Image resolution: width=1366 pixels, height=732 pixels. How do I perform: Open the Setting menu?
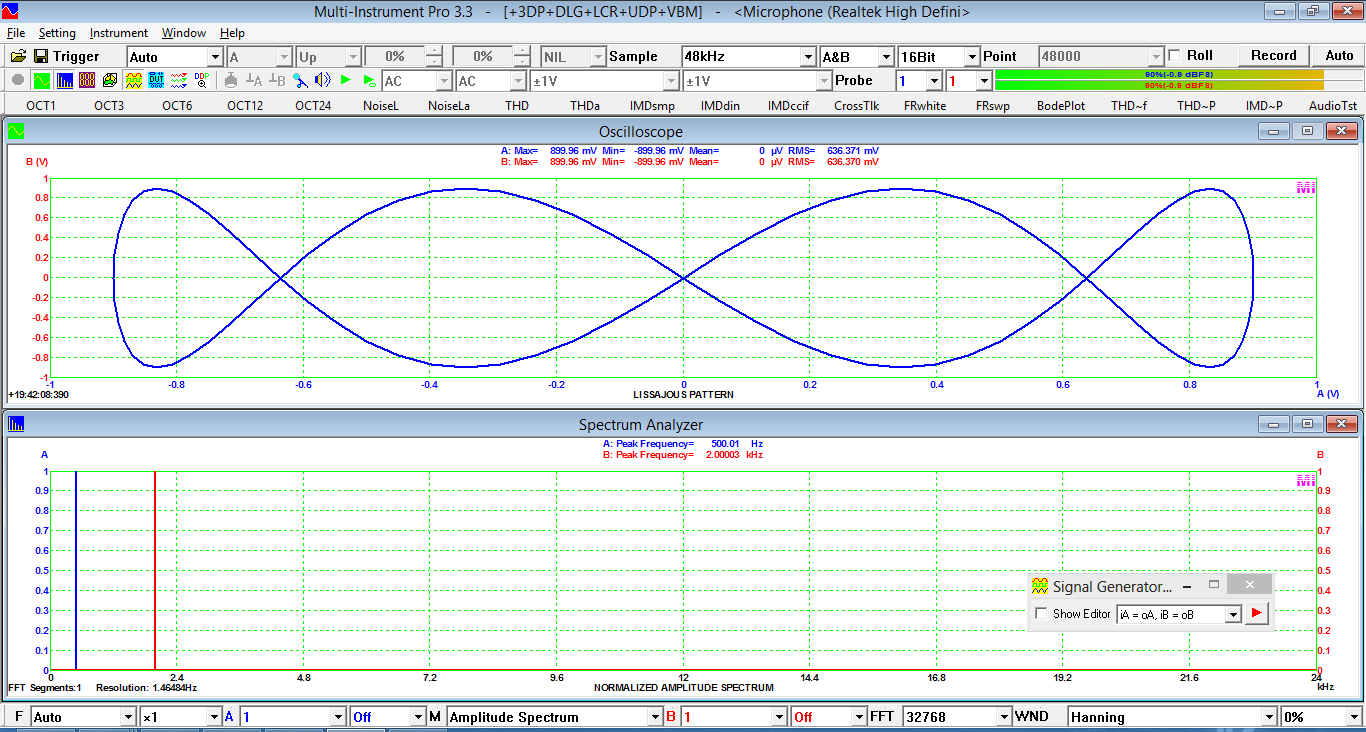tap(57, 33)
